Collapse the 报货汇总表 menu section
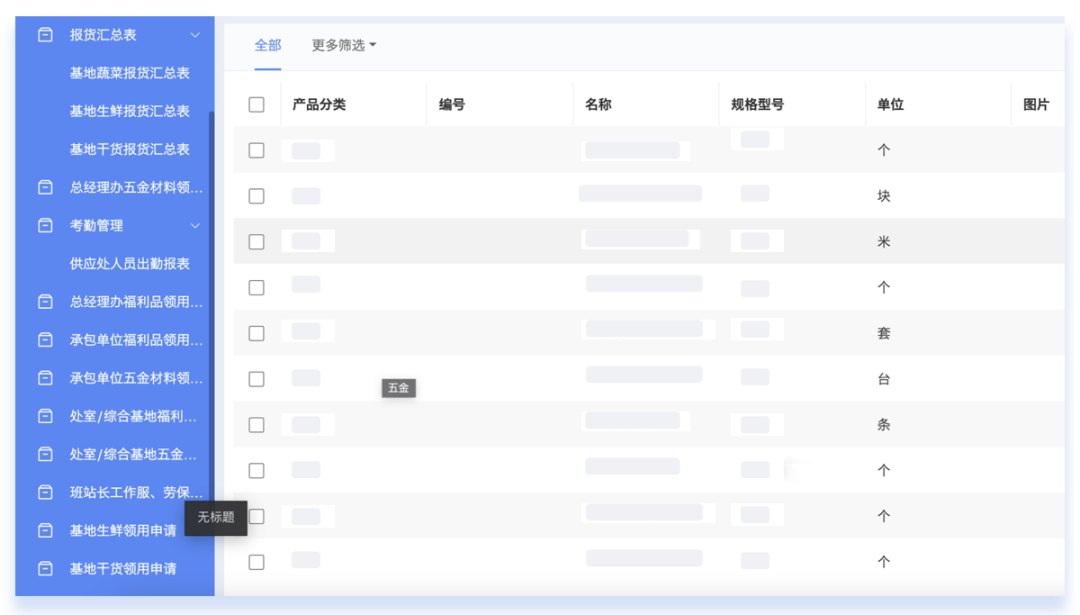This screenshot has width=1080, height=615. pyautogui.click(x=197, y=34)
